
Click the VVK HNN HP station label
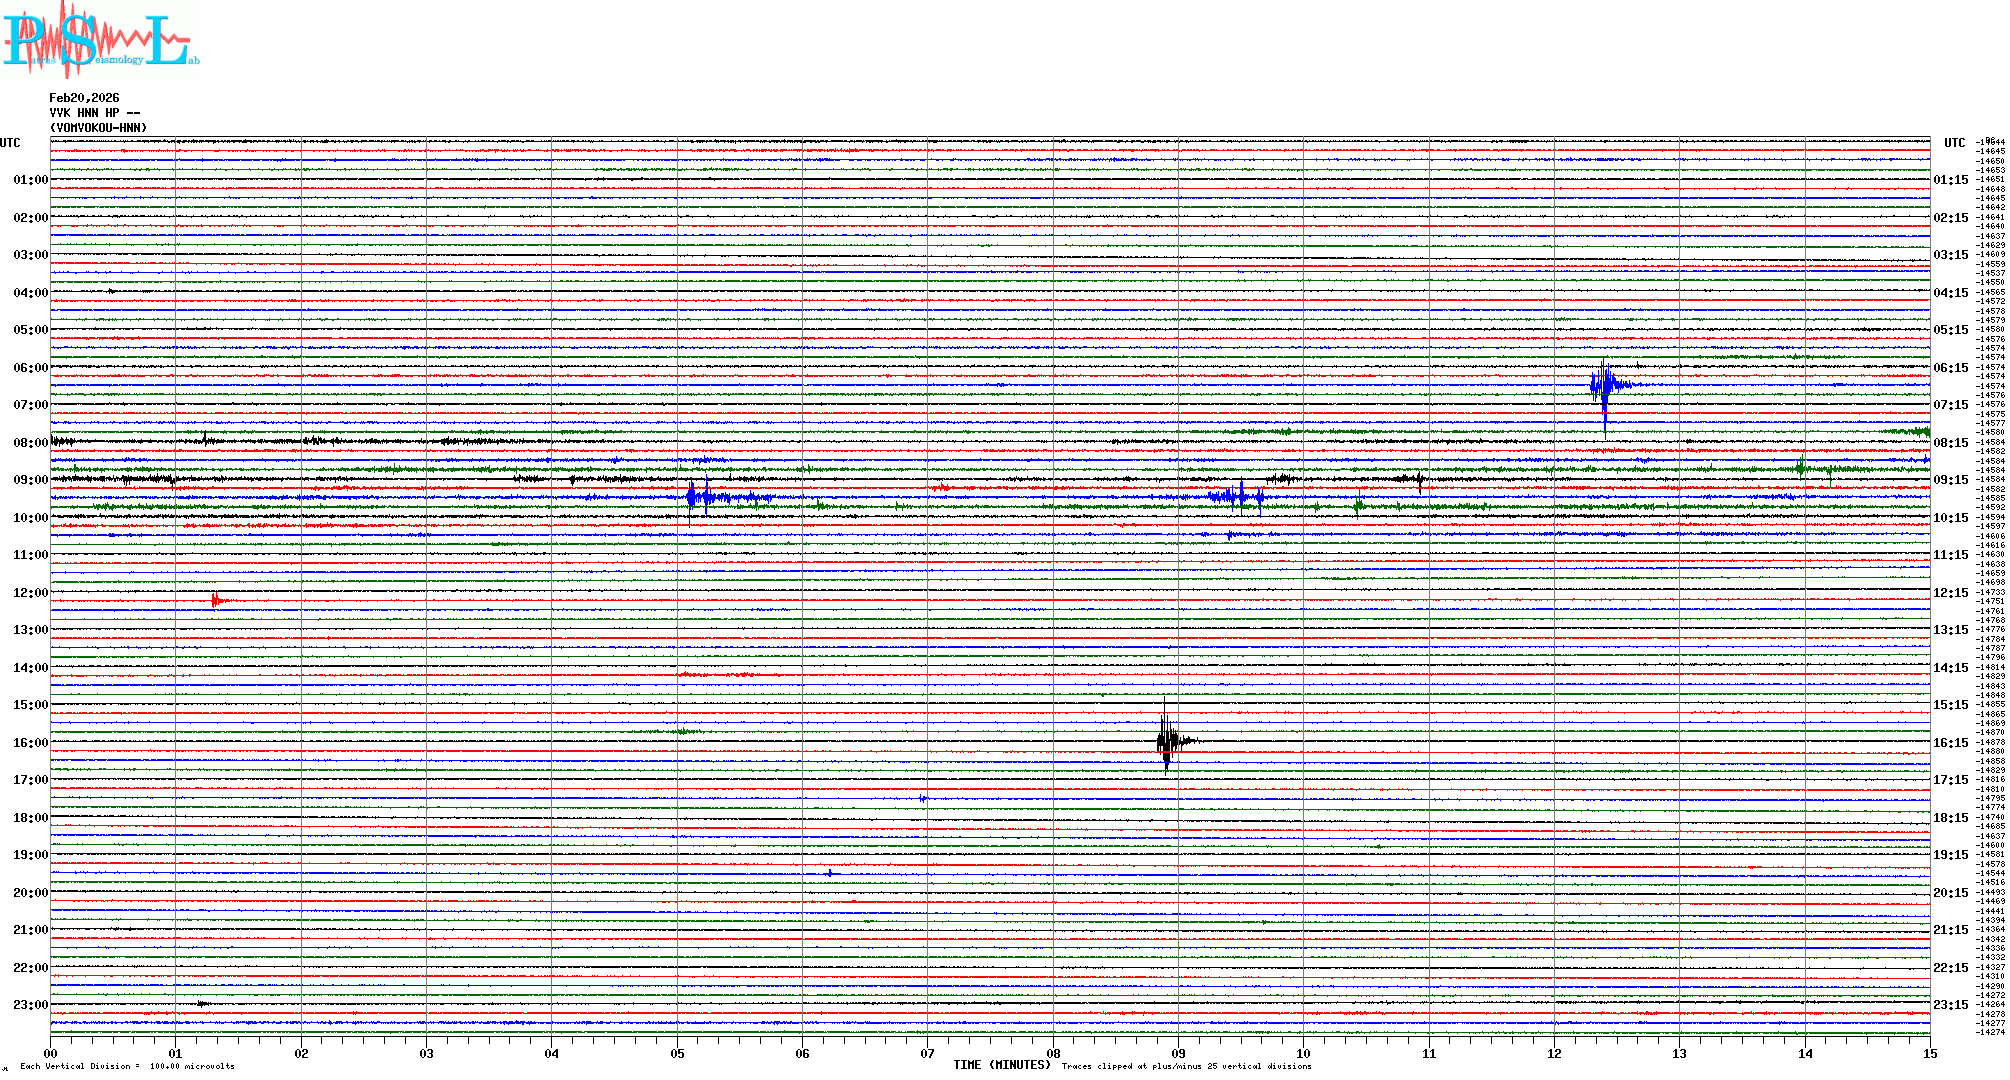click(x=94, y=113)
